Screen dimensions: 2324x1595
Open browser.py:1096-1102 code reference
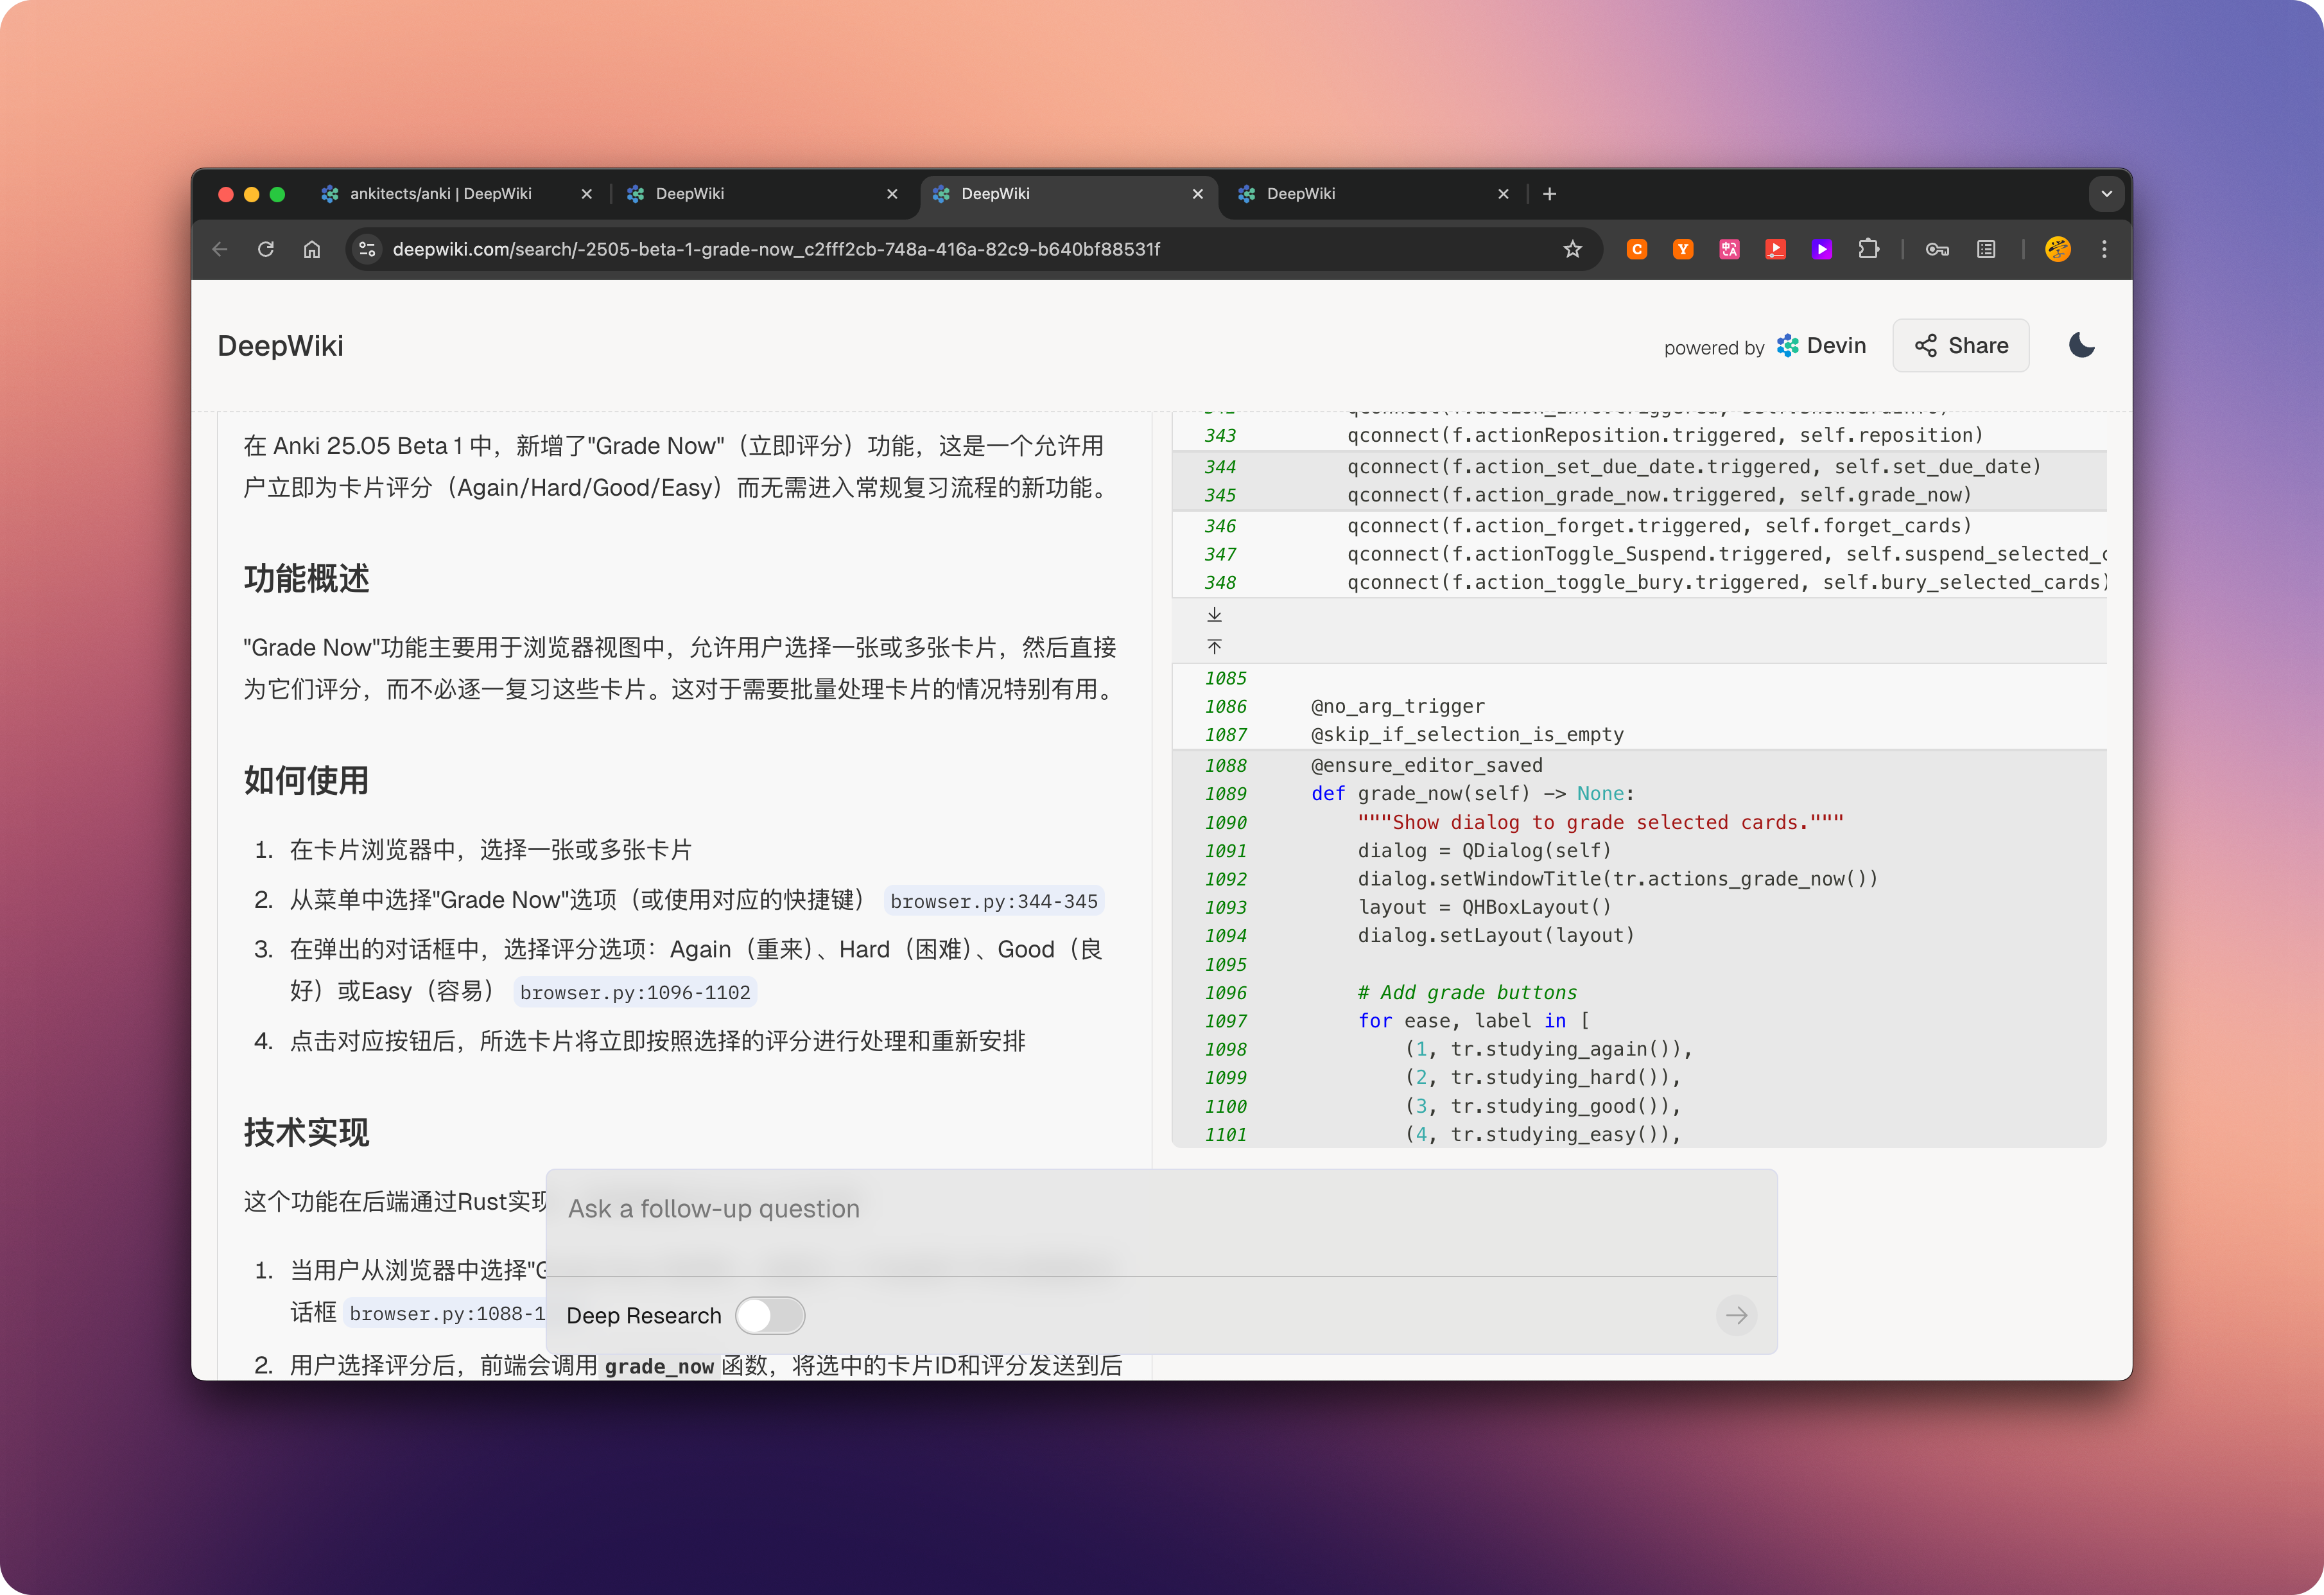tap(635, 992)
